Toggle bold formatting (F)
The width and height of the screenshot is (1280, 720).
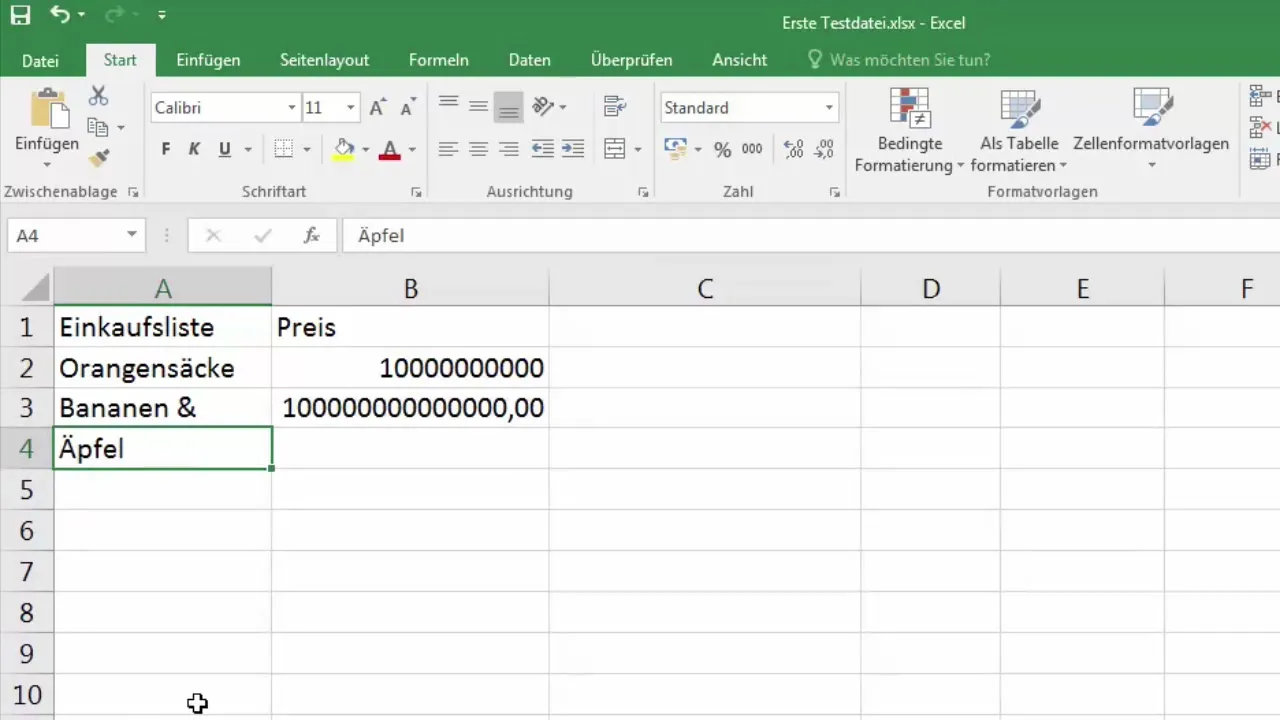[166, 149]
